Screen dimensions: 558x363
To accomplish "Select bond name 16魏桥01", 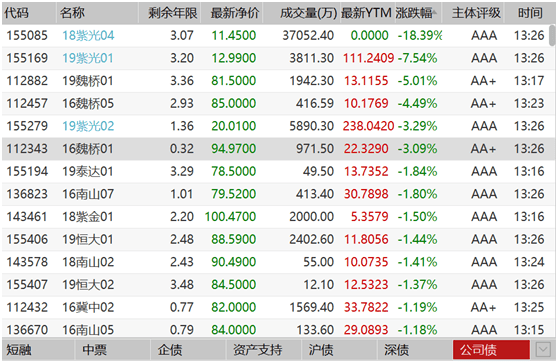I will 88,149.
